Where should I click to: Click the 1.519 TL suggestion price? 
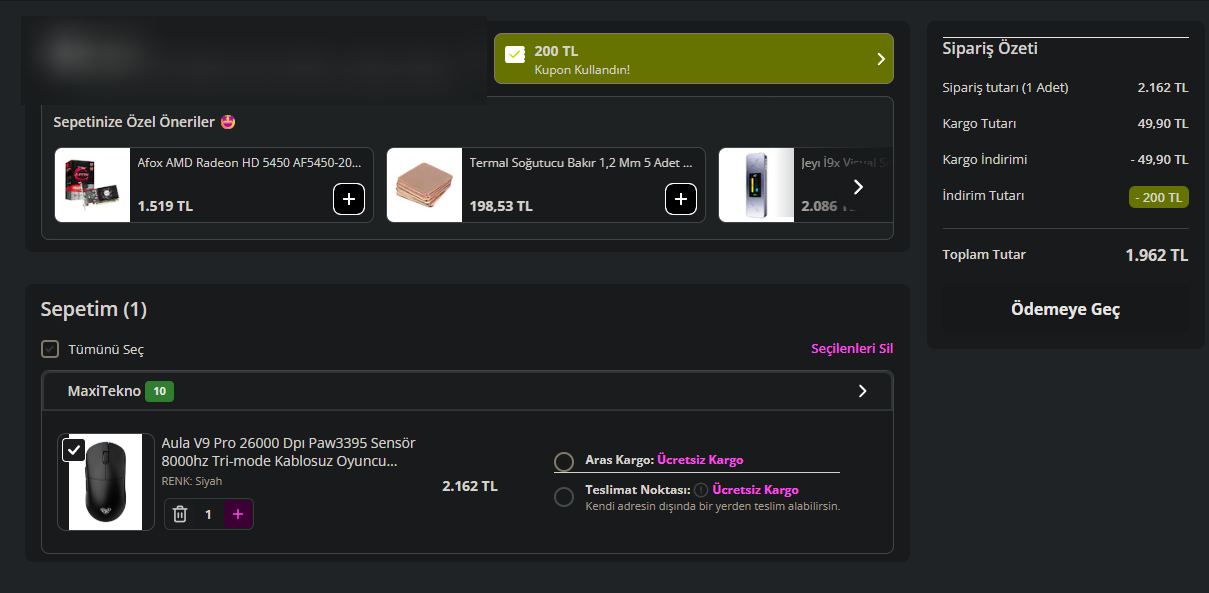coord(165,206)
